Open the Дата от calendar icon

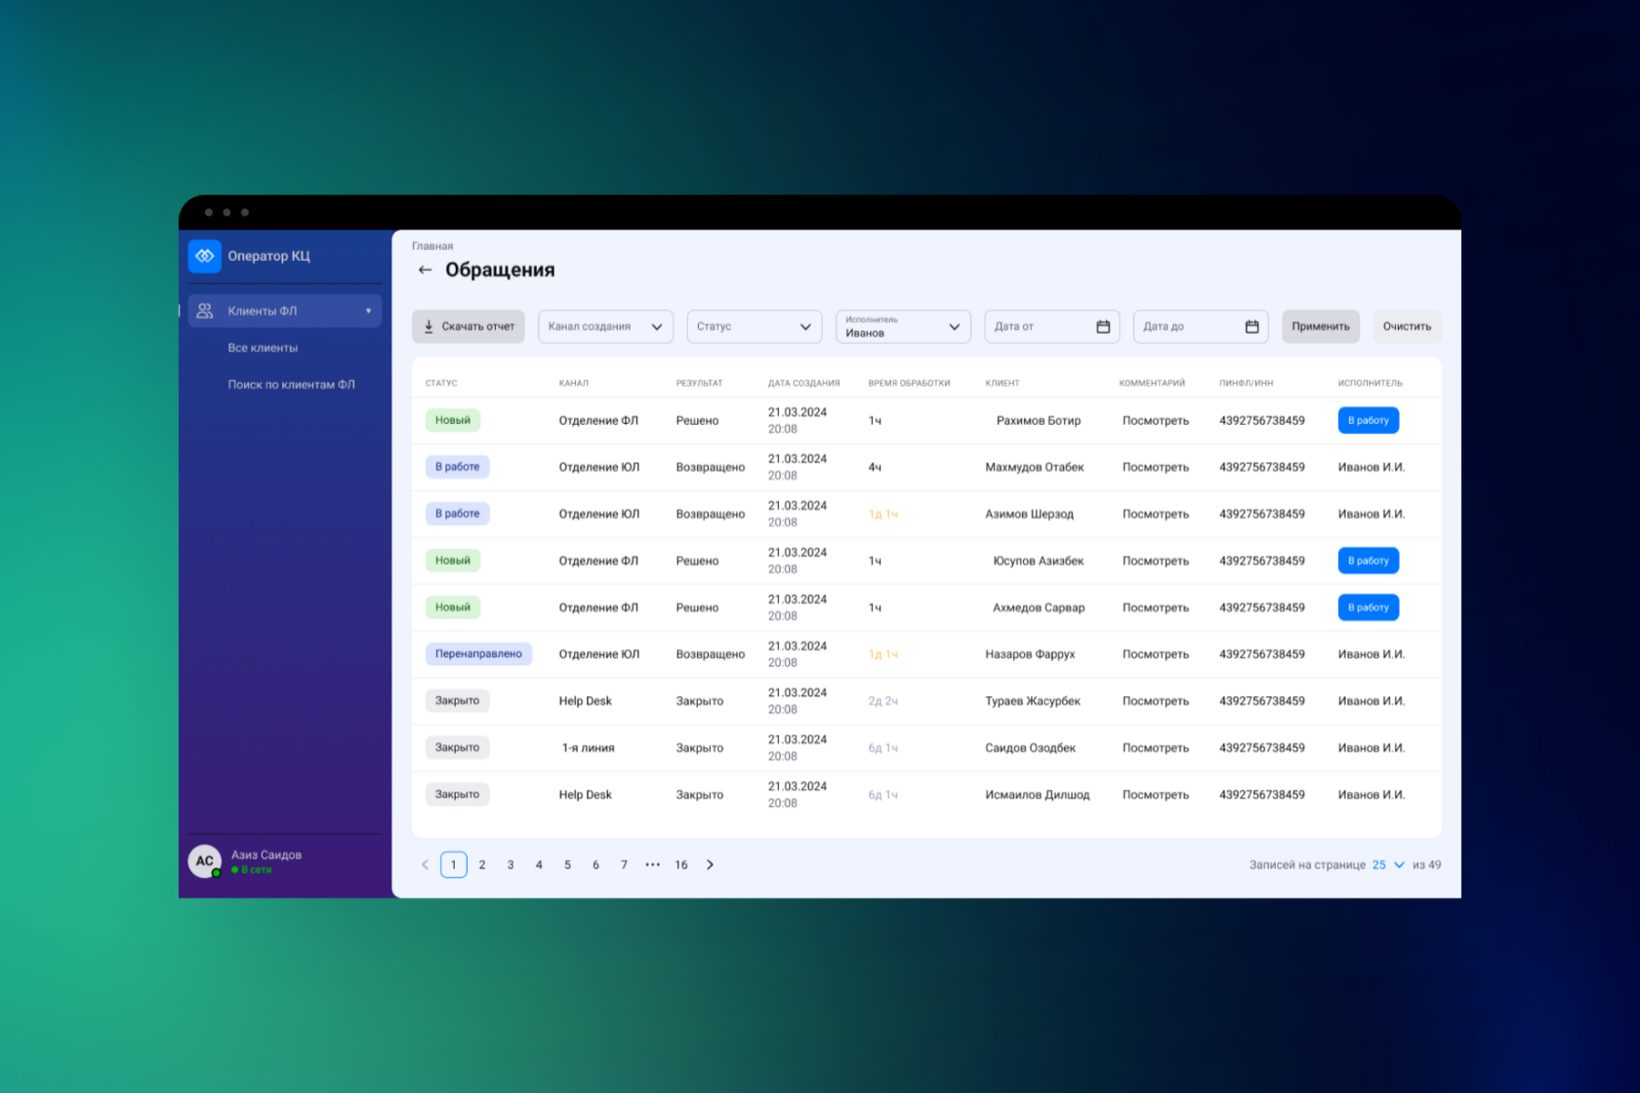click(1103, 327)
